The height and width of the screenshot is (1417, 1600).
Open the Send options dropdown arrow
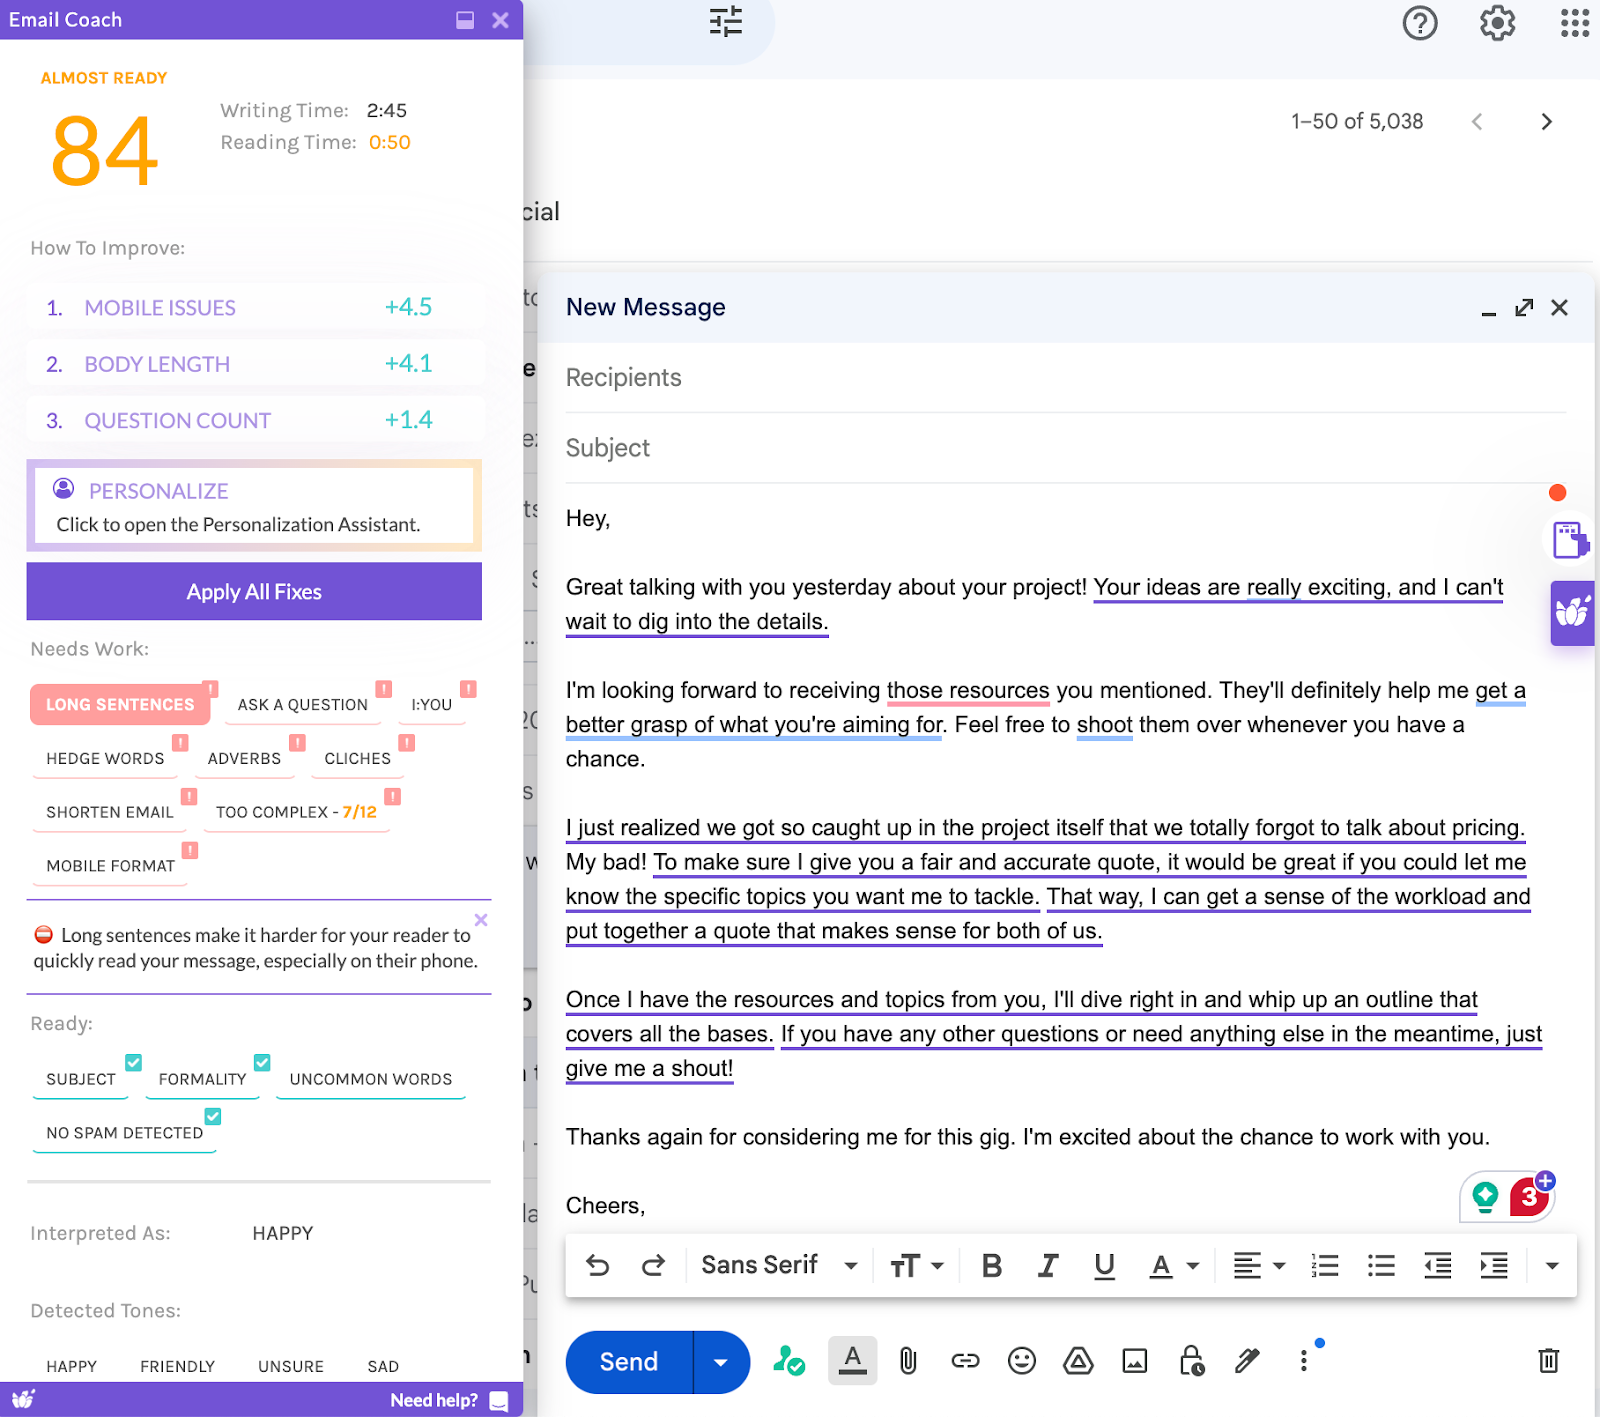720,1362
